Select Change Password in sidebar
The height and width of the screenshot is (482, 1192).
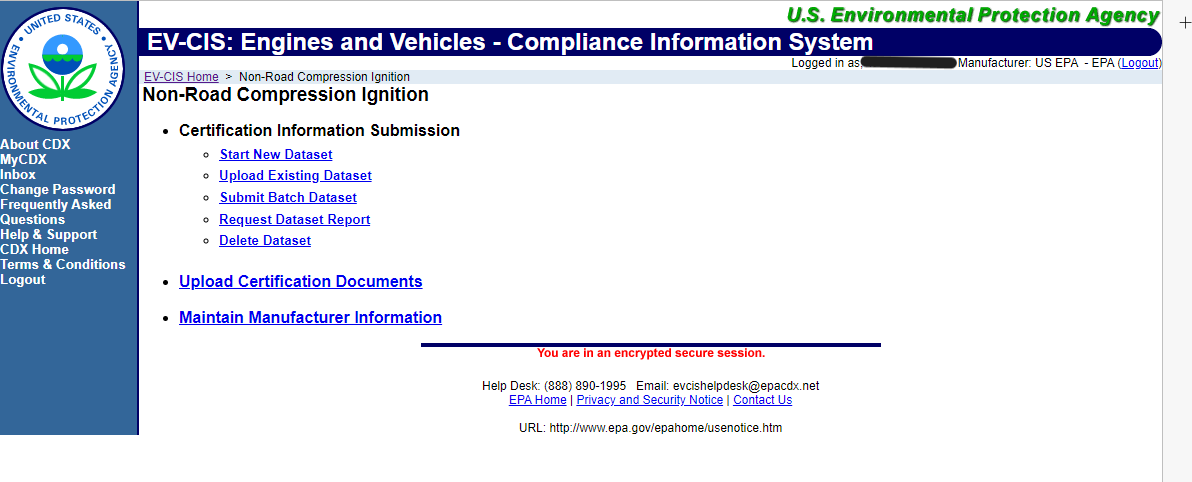point(58,190)
